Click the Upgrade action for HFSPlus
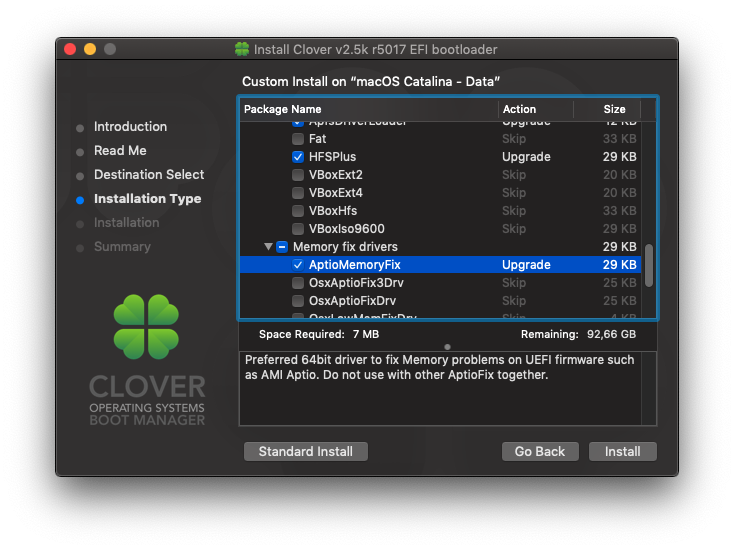This screenshot has height=550, width=734. (526, 157)
